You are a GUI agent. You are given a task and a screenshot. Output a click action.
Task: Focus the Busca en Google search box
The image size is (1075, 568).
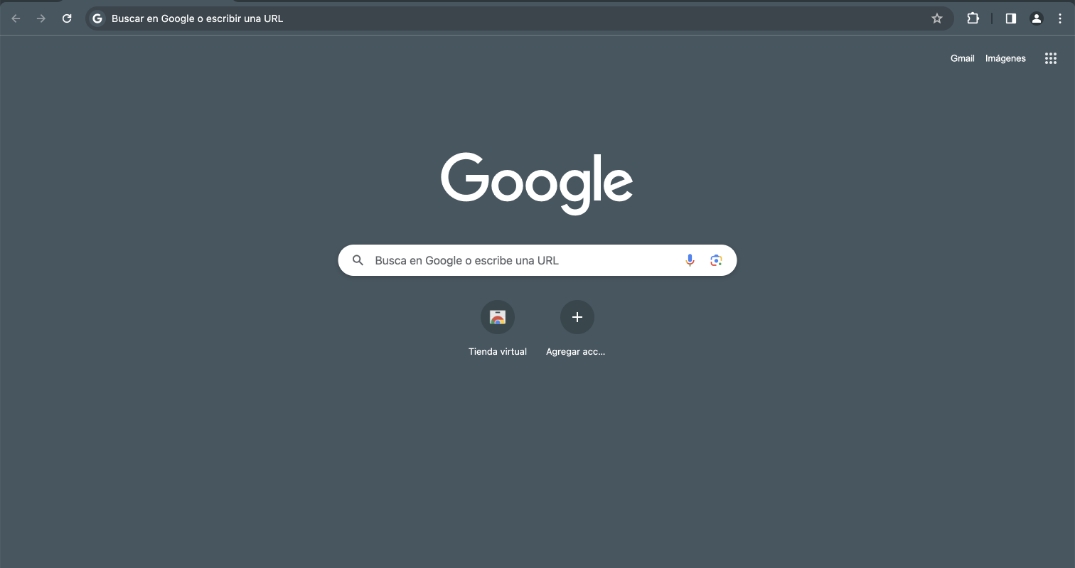point(537,260)
